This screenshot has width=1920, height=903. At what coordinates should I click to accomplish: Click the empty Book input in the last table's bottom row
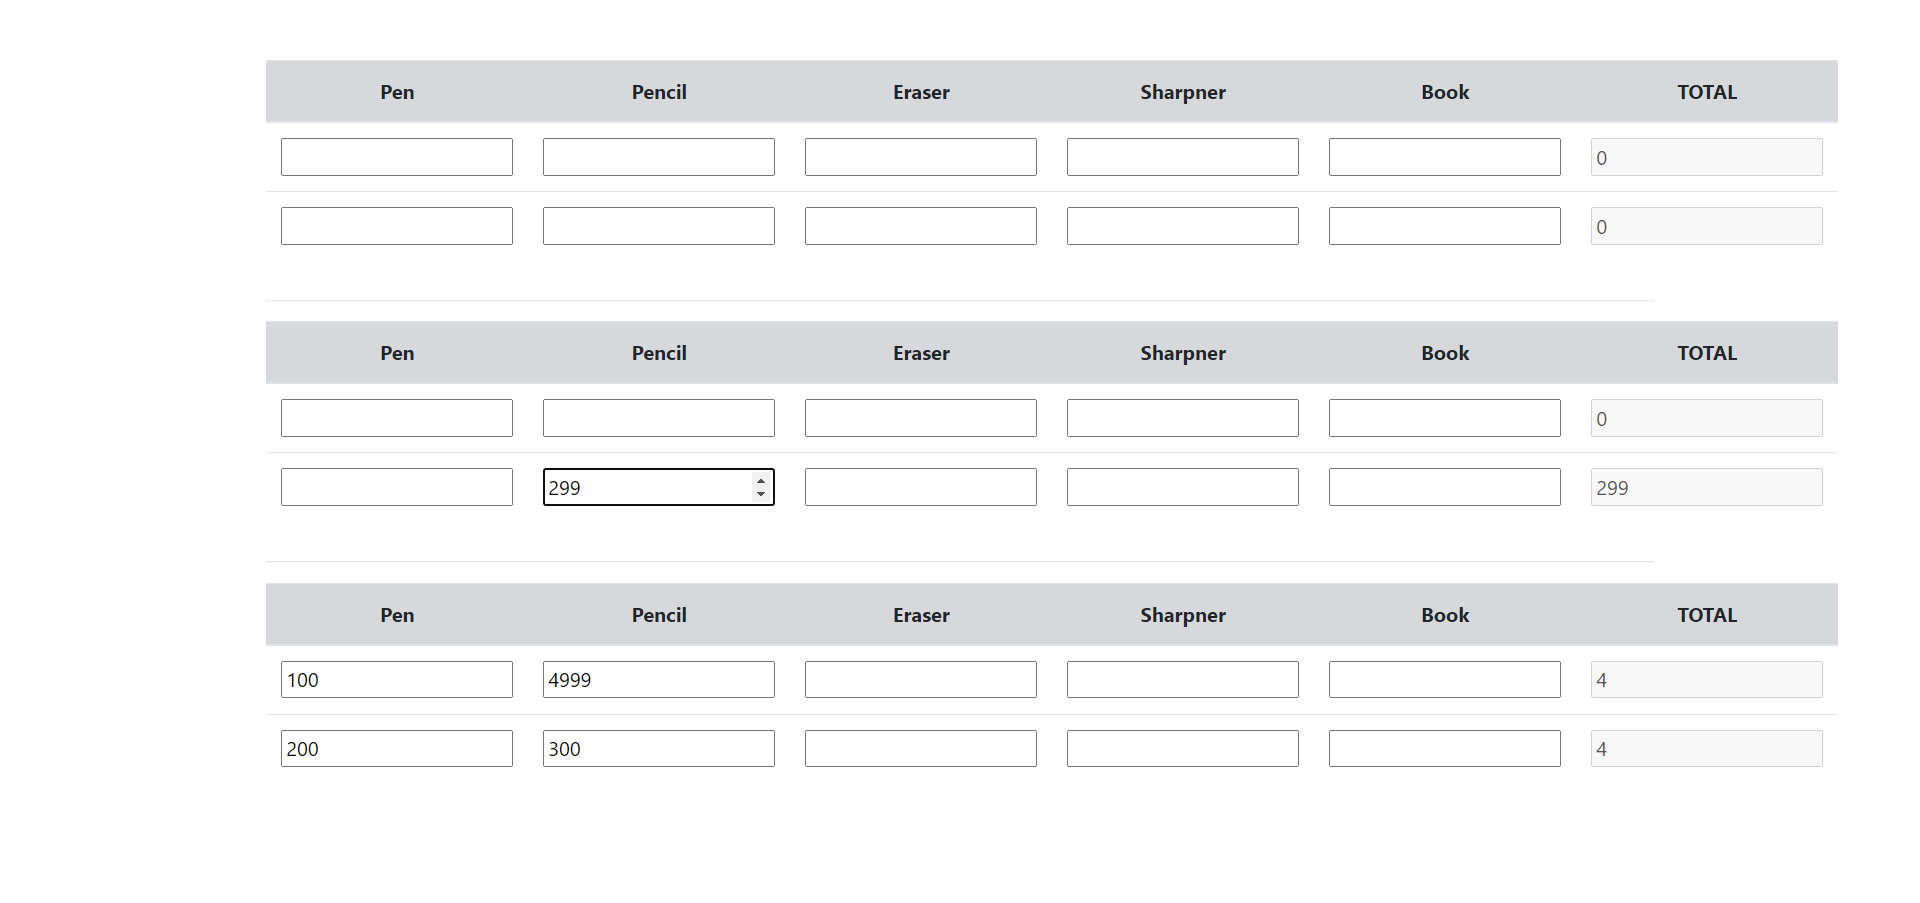1444,748
